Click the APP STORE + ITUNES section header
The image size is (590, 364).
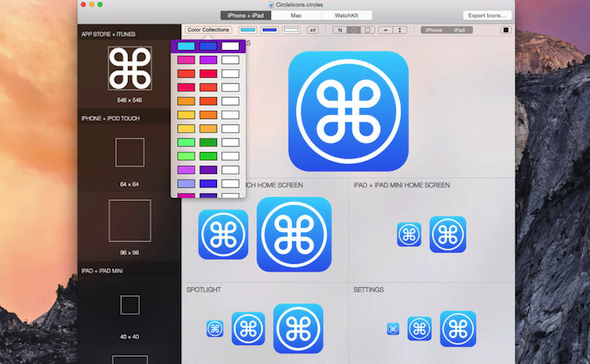click(x=108, y=34)
